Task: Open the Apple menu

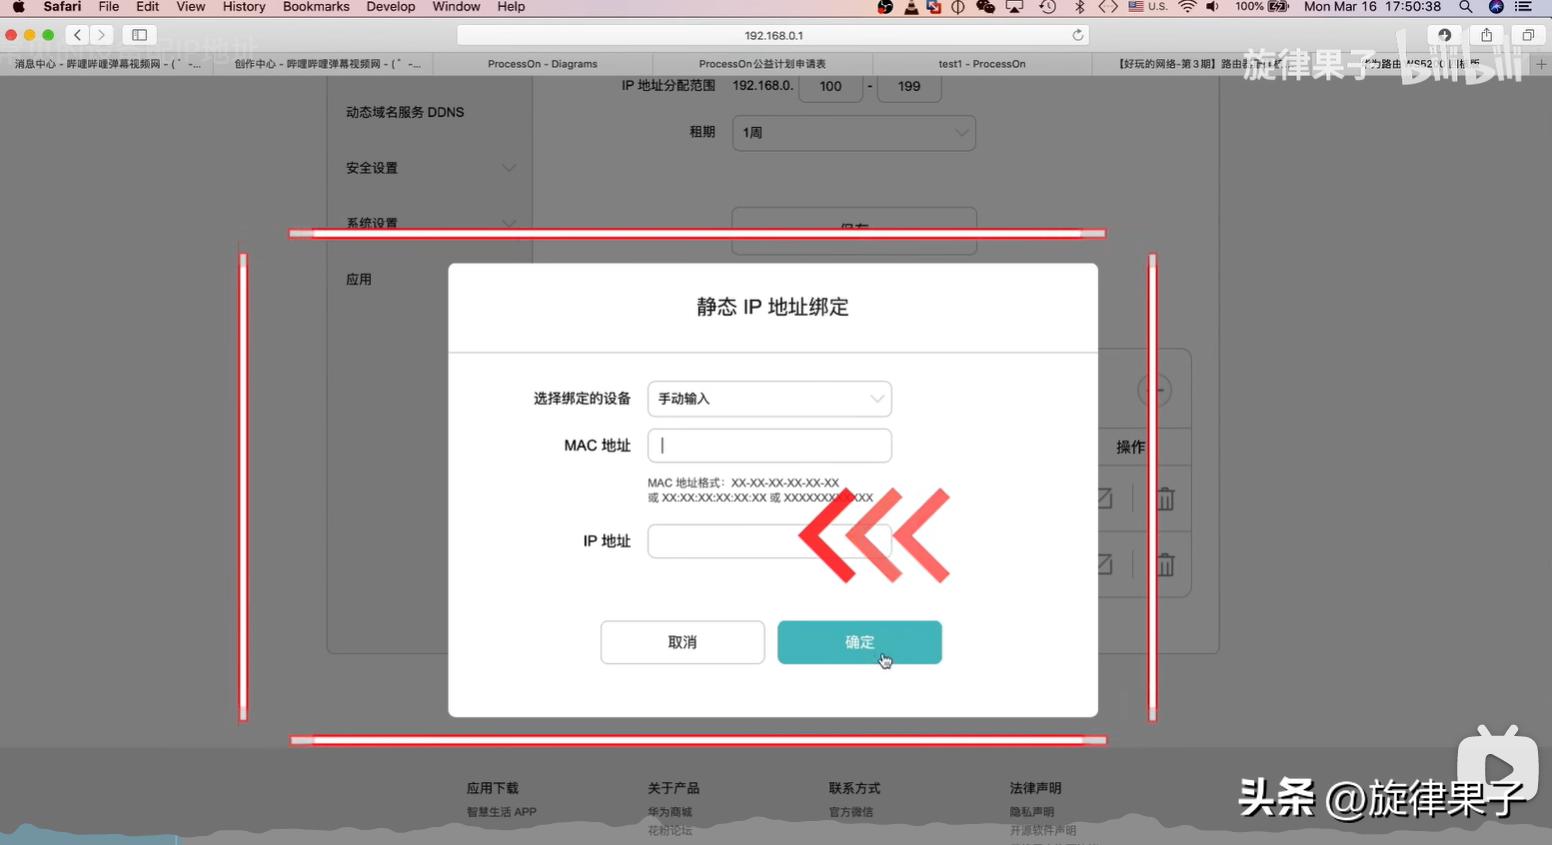Action: (18, 7)
